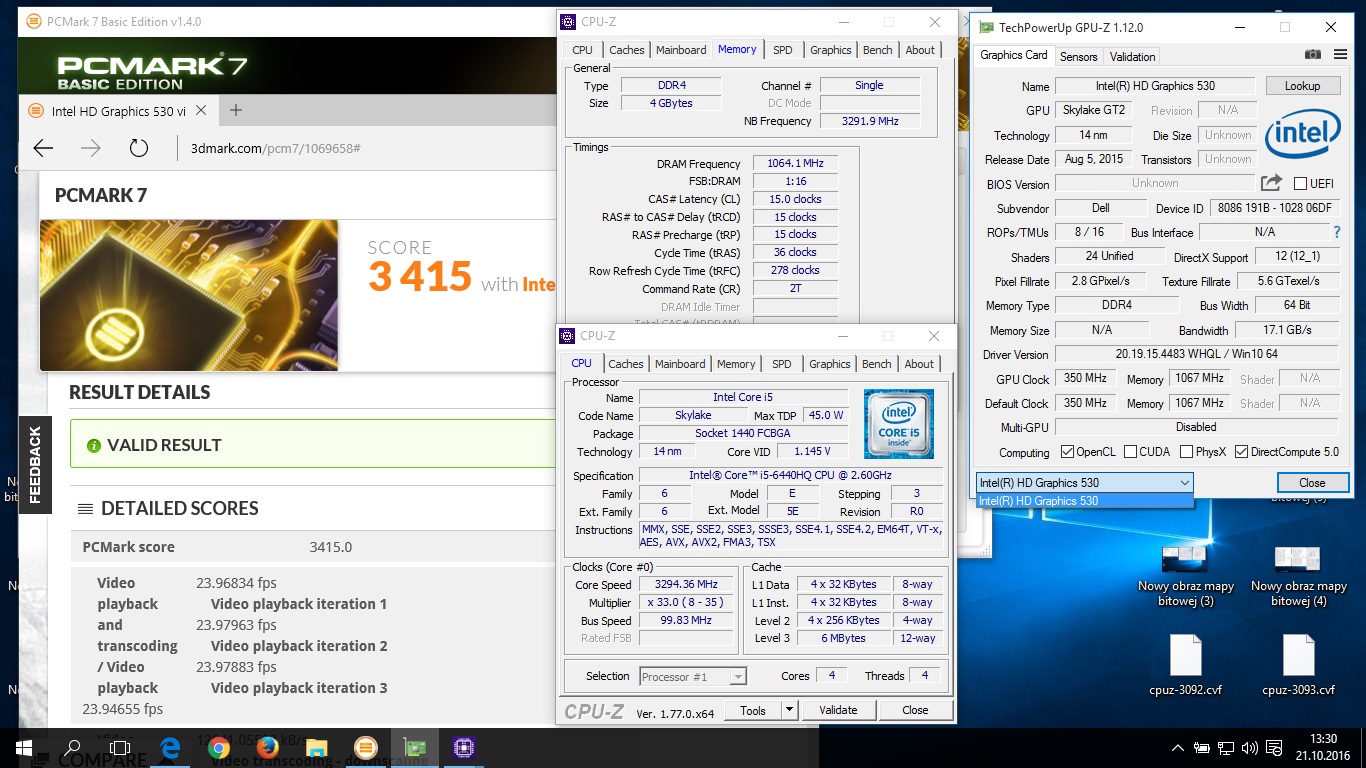Click the Device ID field in GPU-Z
The width and height of the screenshot is (1366, 768).
(x=1274, y=208)
